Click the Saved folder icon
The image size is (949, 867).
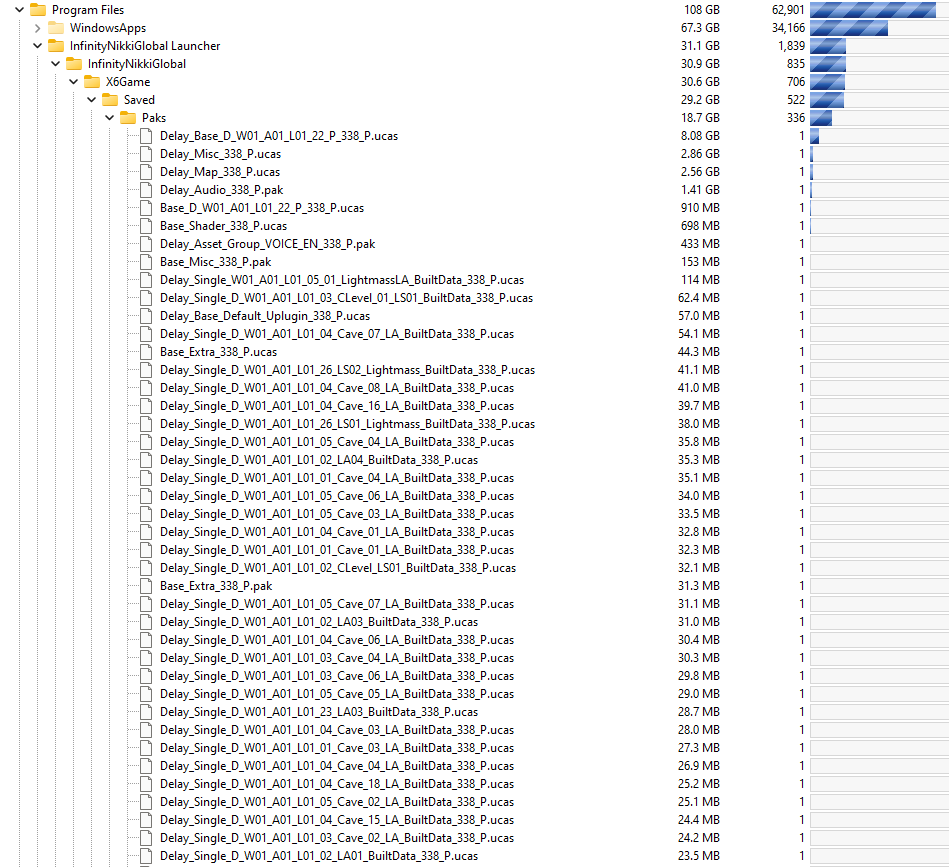coord(110,100)
